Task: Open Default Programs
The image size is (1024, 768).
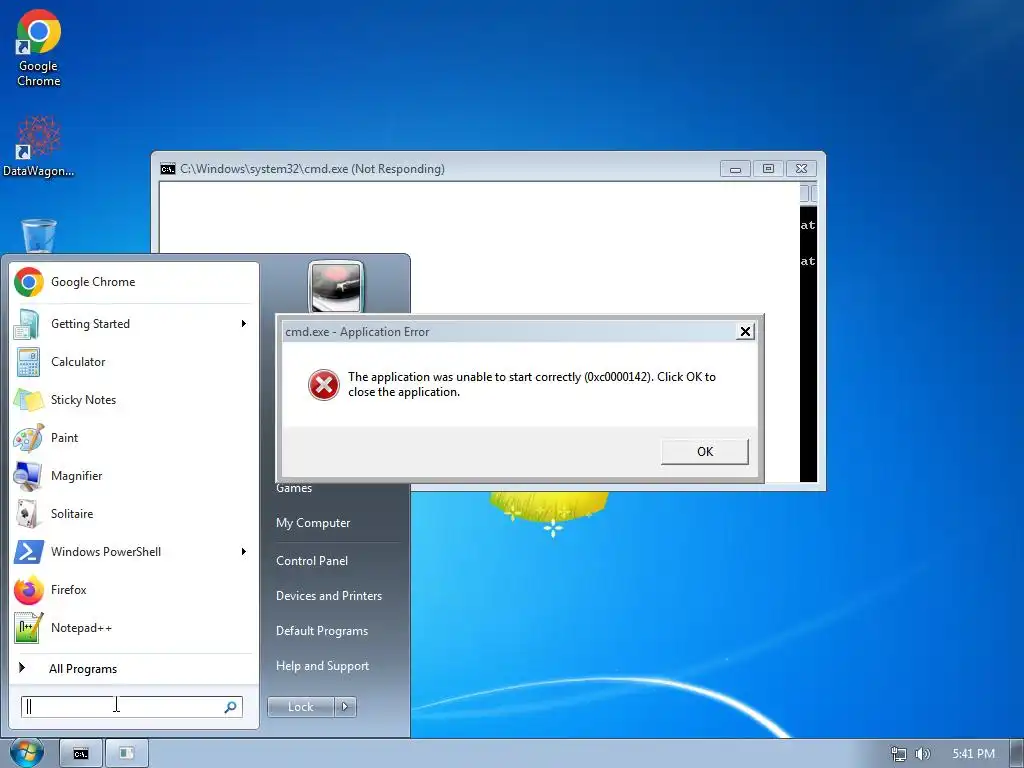Action: (322, 631)
